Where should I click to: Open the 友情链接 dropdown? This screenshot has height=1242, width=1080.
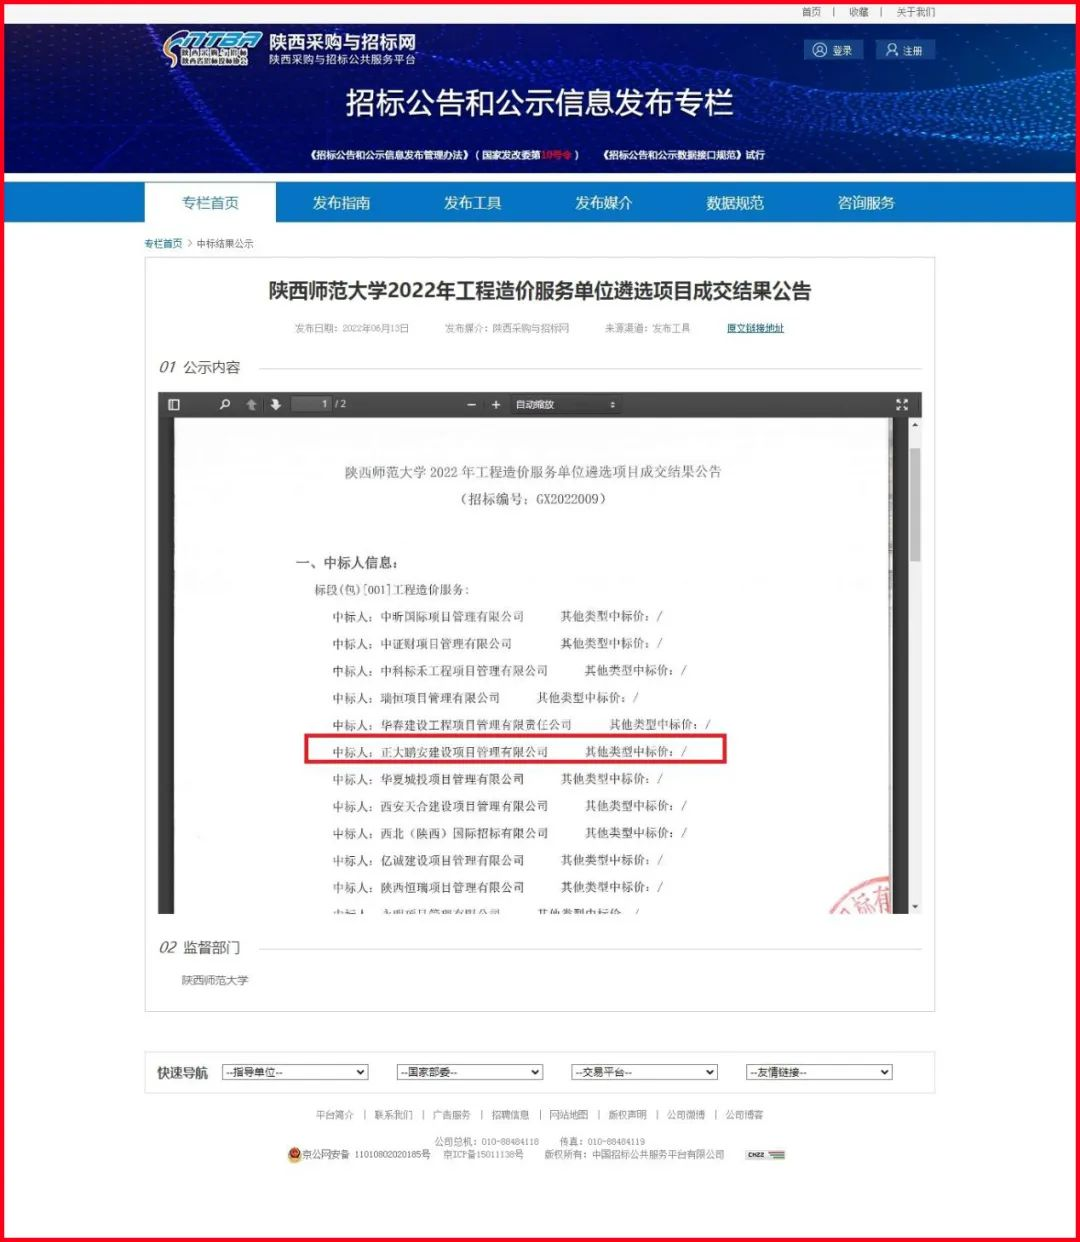(818, 1072)
